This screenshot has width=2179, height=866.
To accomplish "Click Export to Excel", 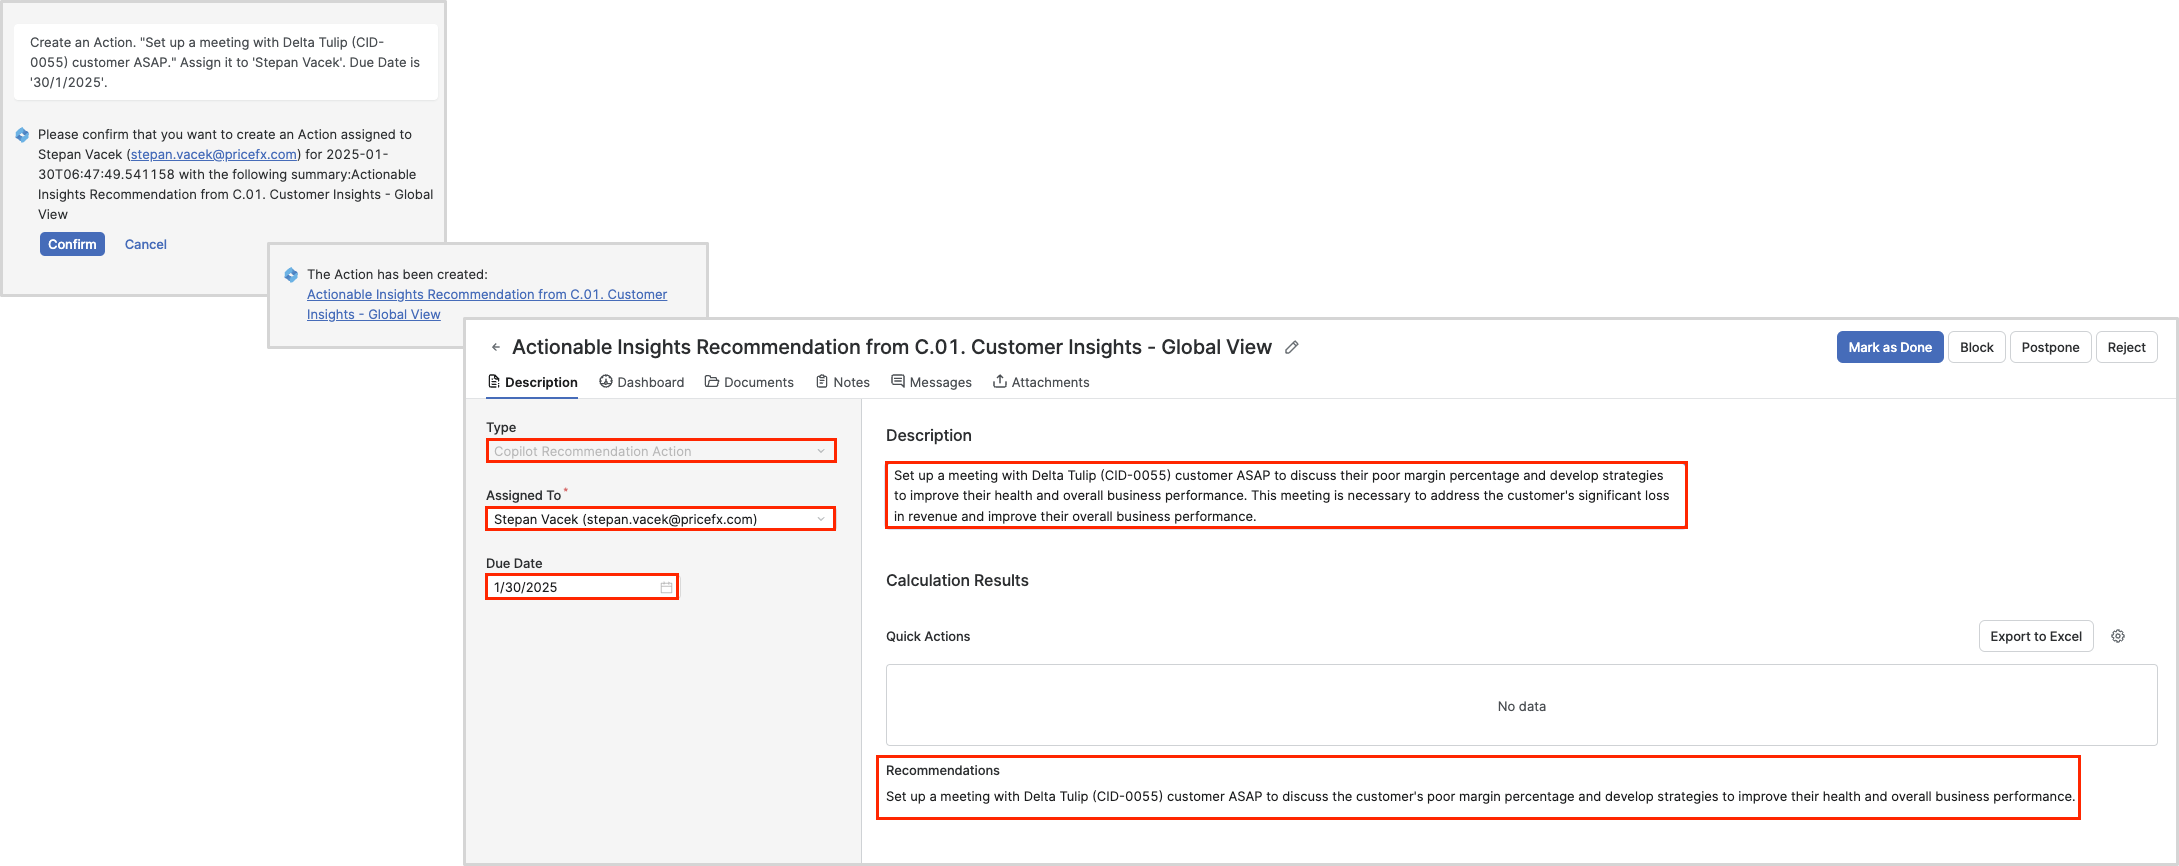I will pyautogui.click(x=2035, y=636).
